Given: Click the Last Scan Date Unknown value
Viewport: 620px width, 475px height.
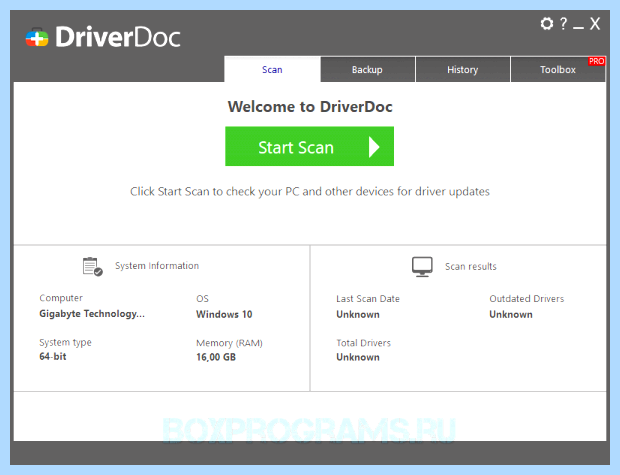Looking at the screenshot, I should pyautogui.click(x=358, y=314).
